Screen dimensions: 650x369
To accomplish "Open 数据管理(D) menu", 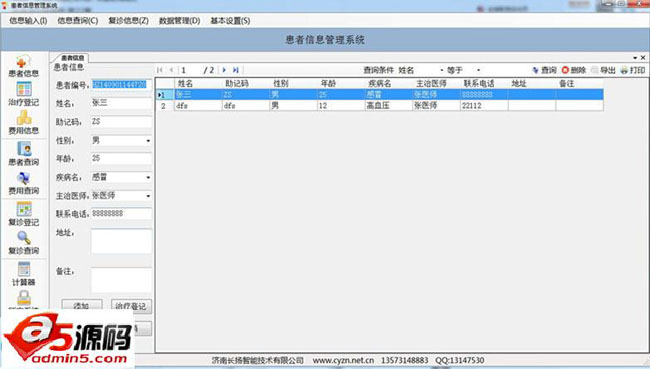I will click(x=179, y=21).
